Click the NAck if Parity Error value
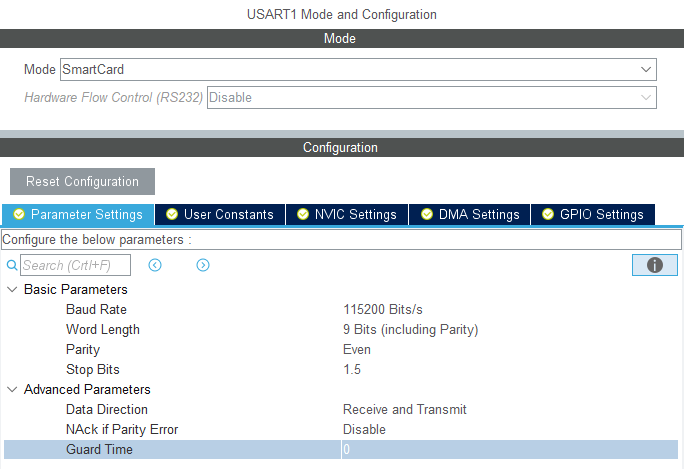Screen dimensions: 684x469 pyautogui.click(x=364, y=430)
